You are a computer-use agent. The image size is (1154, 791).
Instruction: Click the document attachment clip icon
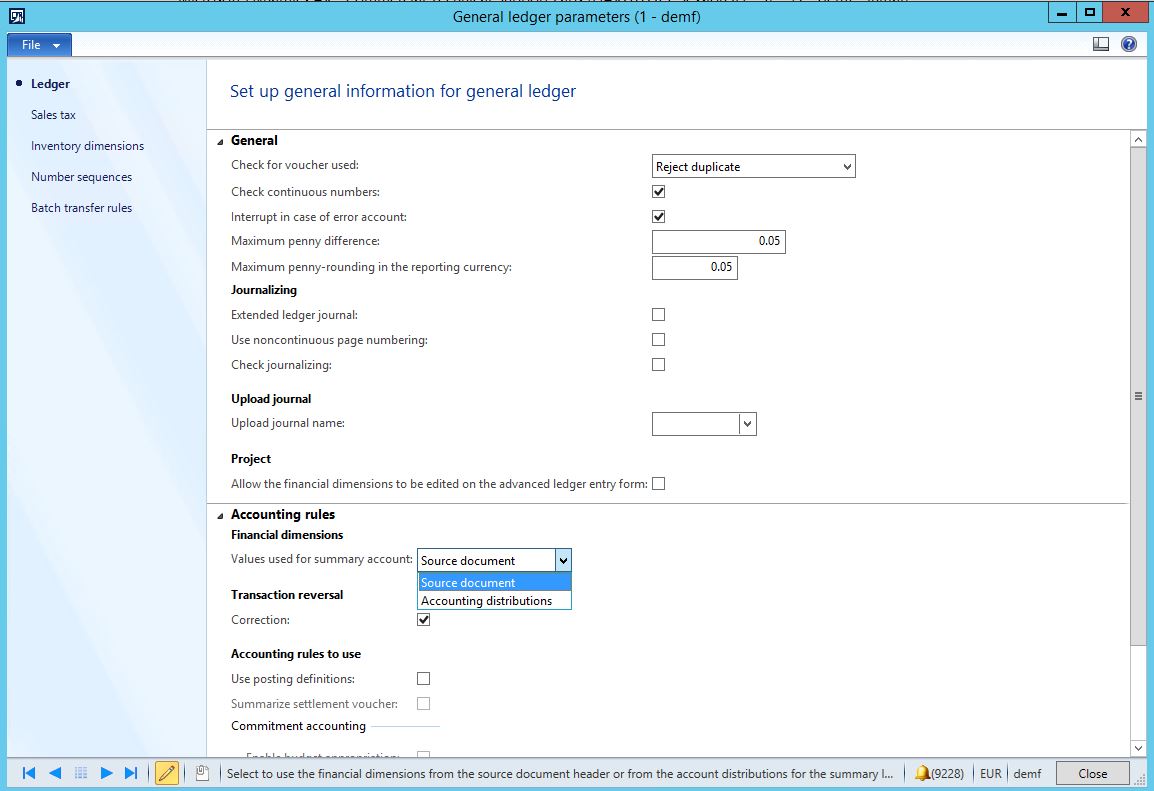(x=202, y=773)
